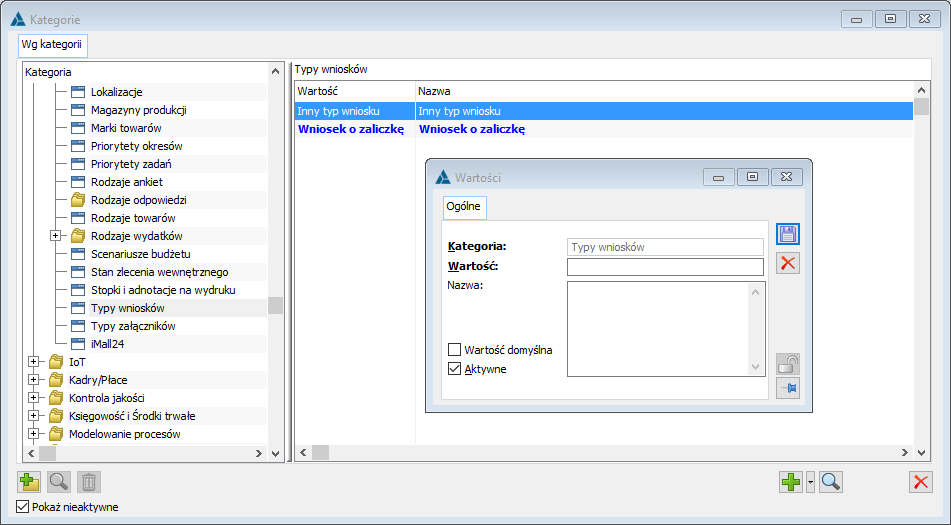Click the Kontrola jakości folder icon

click(56, 398)
